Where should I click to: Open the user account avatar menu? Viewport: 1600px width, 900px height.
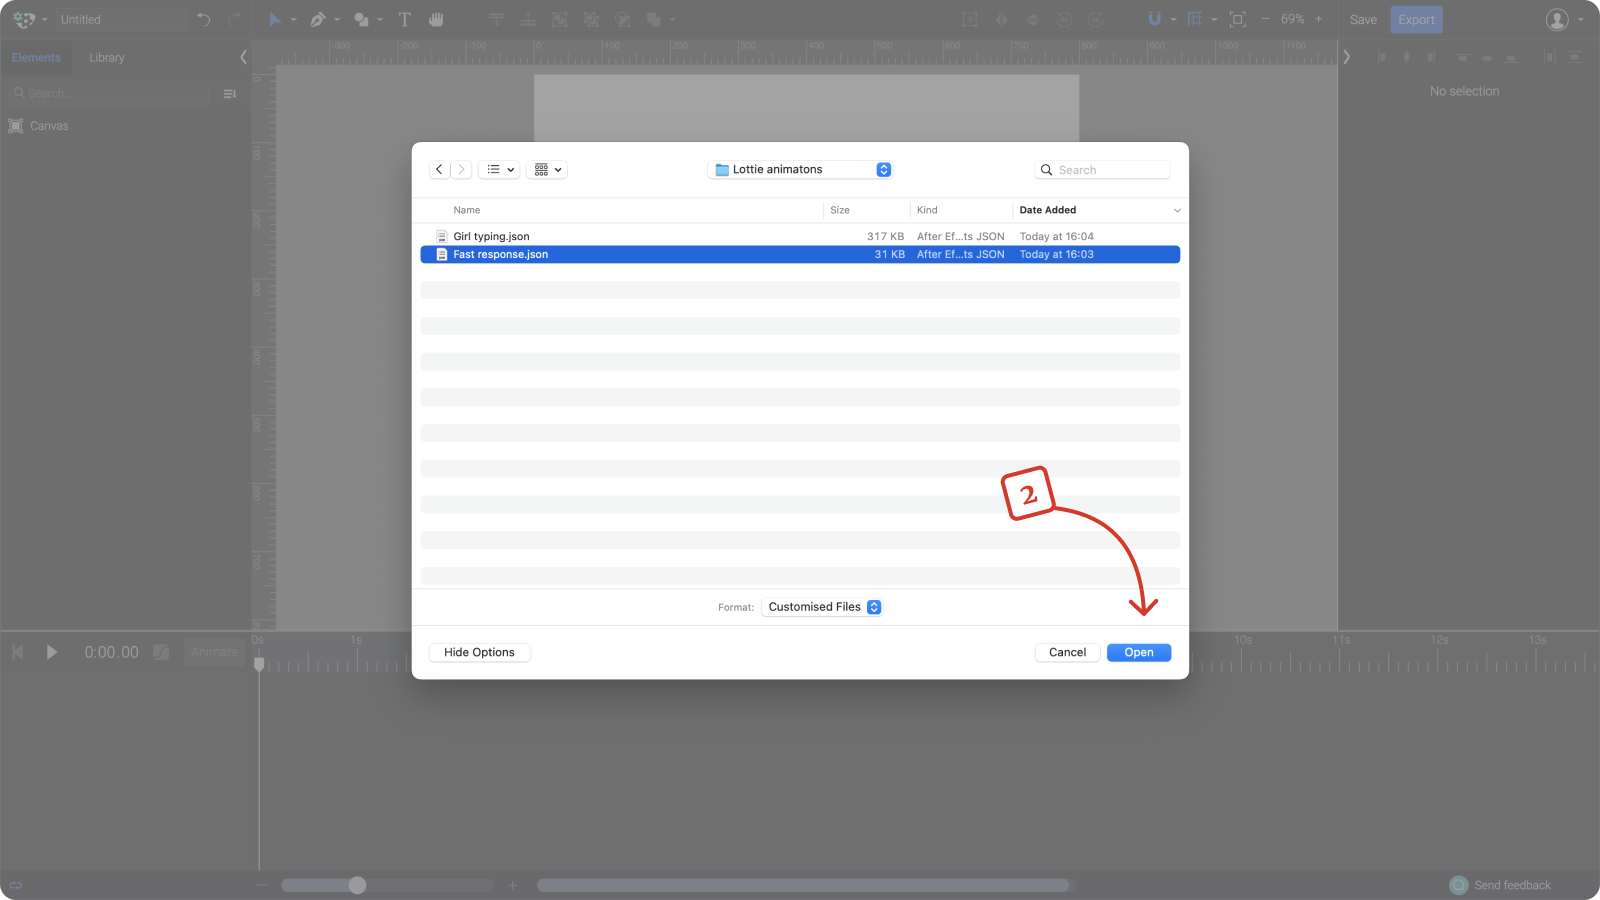click(x=1556, y=19)
